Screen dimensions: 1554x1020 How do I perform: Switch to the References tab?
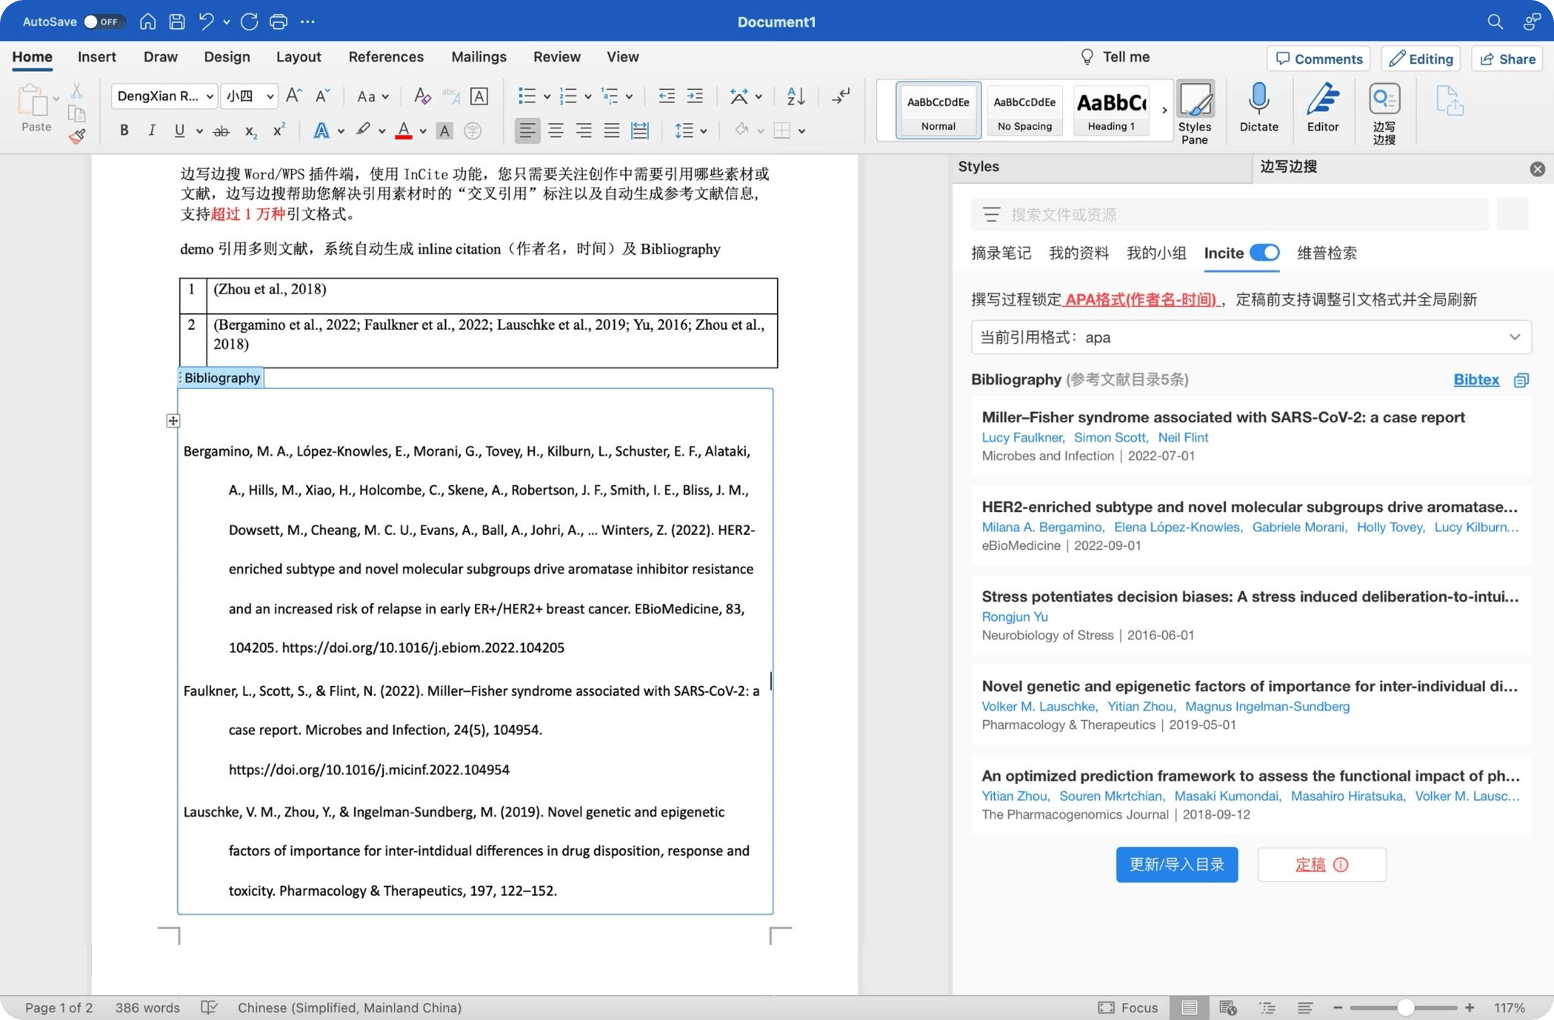386,57
